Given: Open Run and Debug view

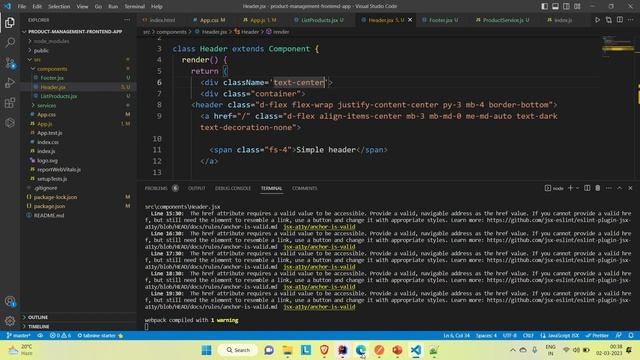Looking at the screenshot, I should 10,83.
